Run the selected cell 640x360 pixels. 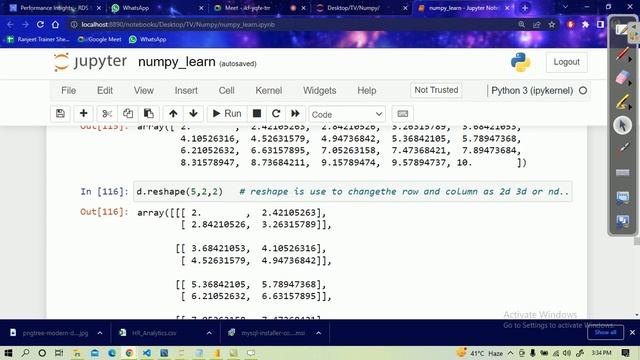(x=227, y=113)
